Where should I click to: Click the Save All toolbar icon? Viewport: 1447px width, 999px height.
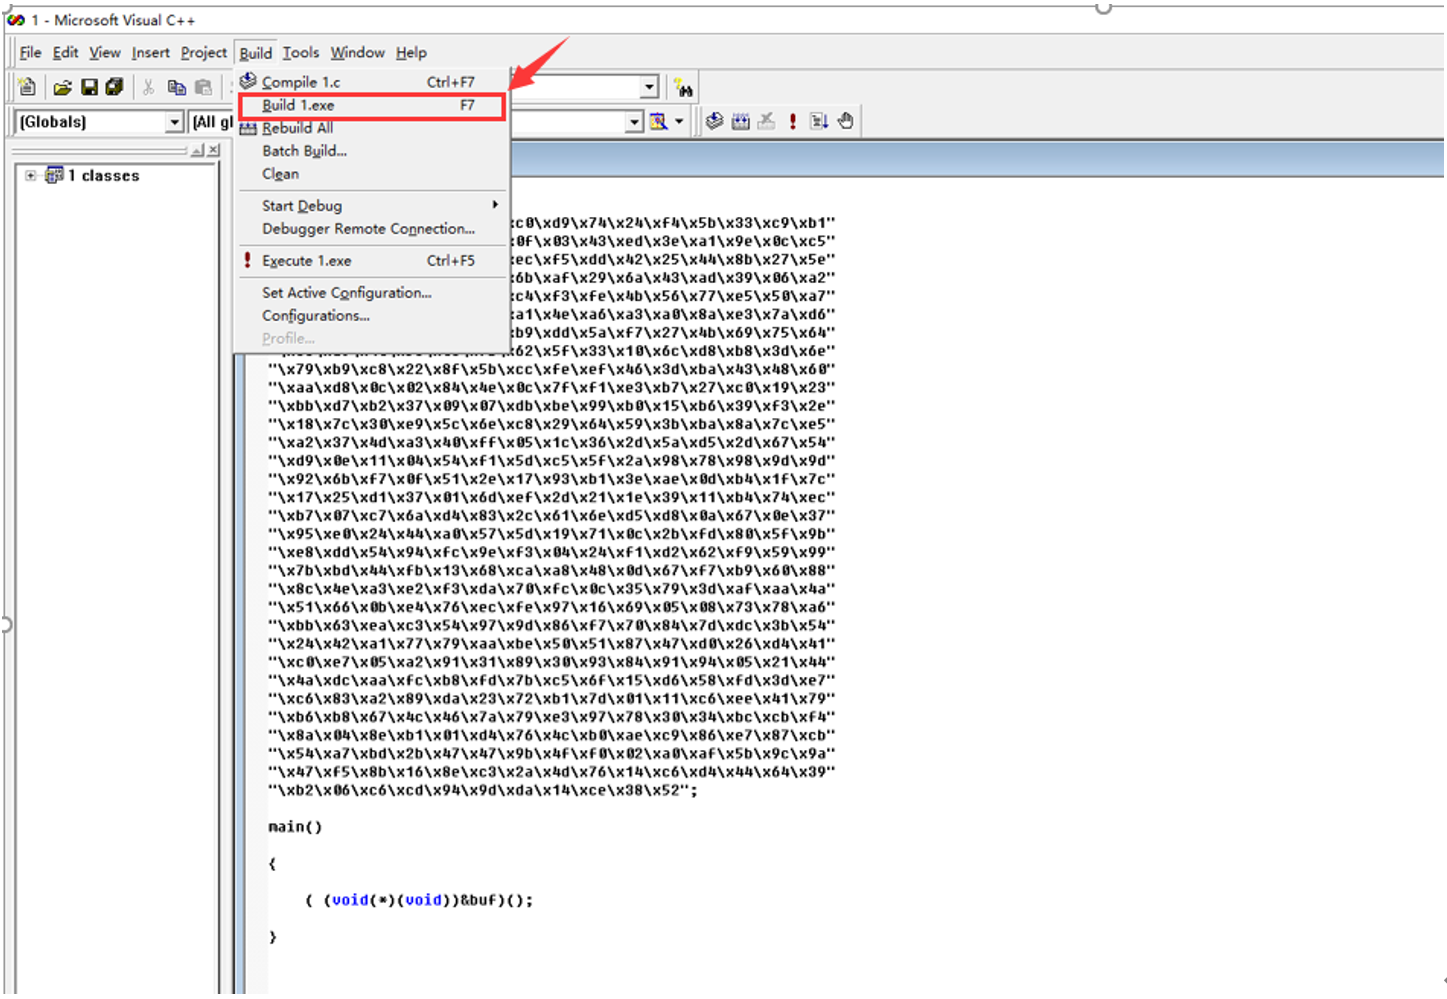click(x=115, y=88)
